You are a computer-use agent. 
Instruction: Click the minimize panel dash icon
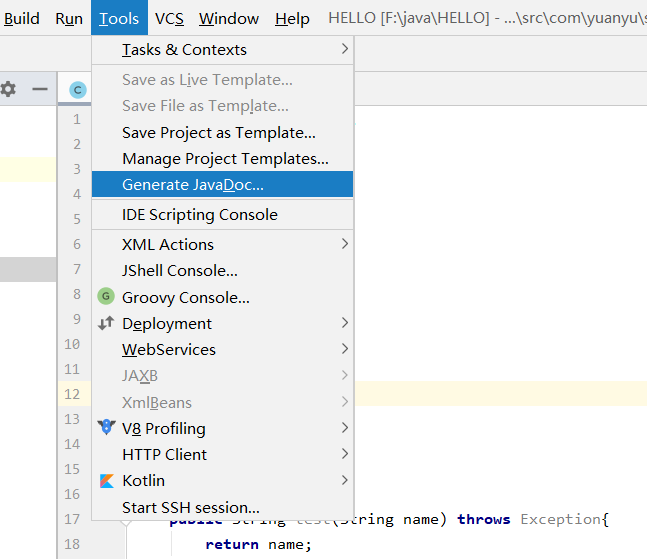[x=40, y=89]
